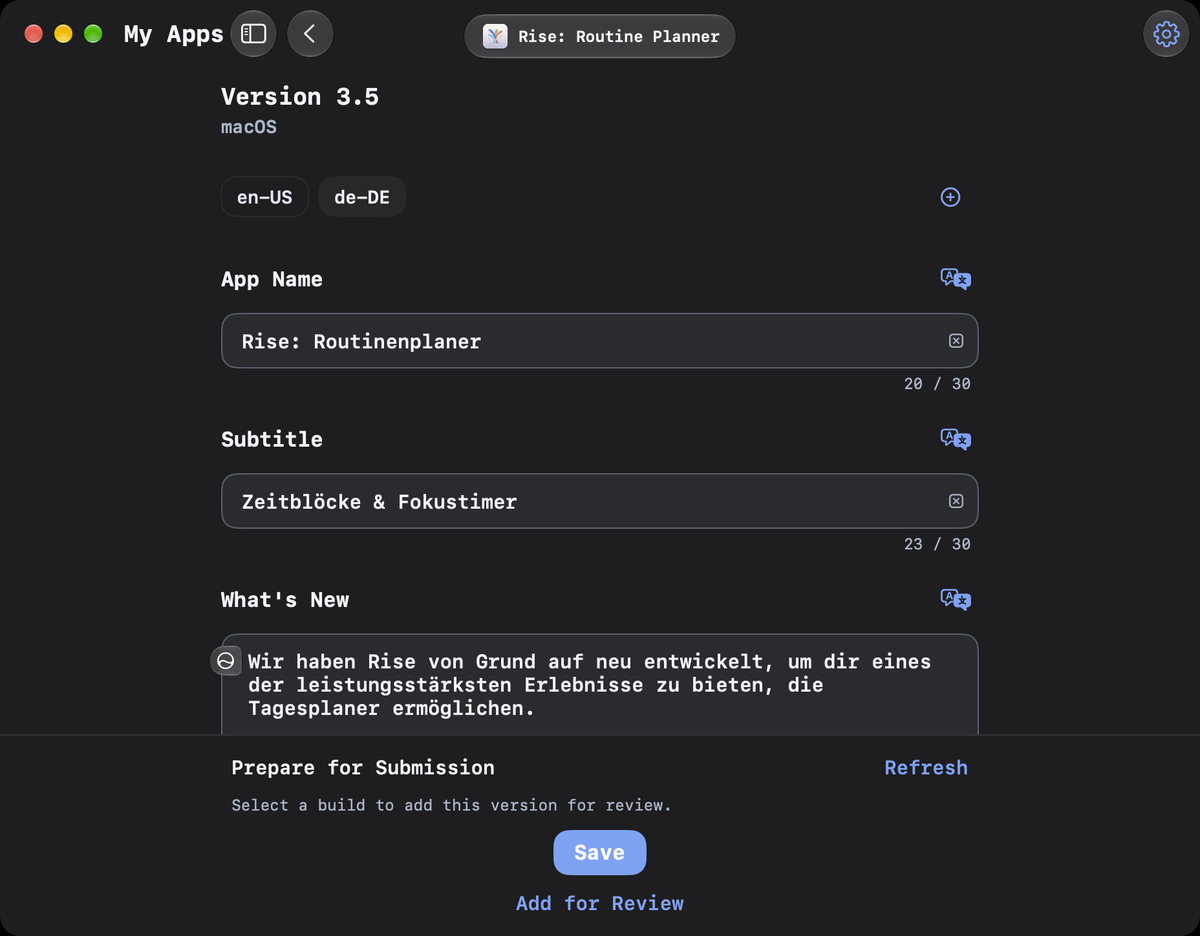This screenshot has height=936, width=1200.
Task: Click the 23 / 30 character counter
Action: (x=937, y=544)
